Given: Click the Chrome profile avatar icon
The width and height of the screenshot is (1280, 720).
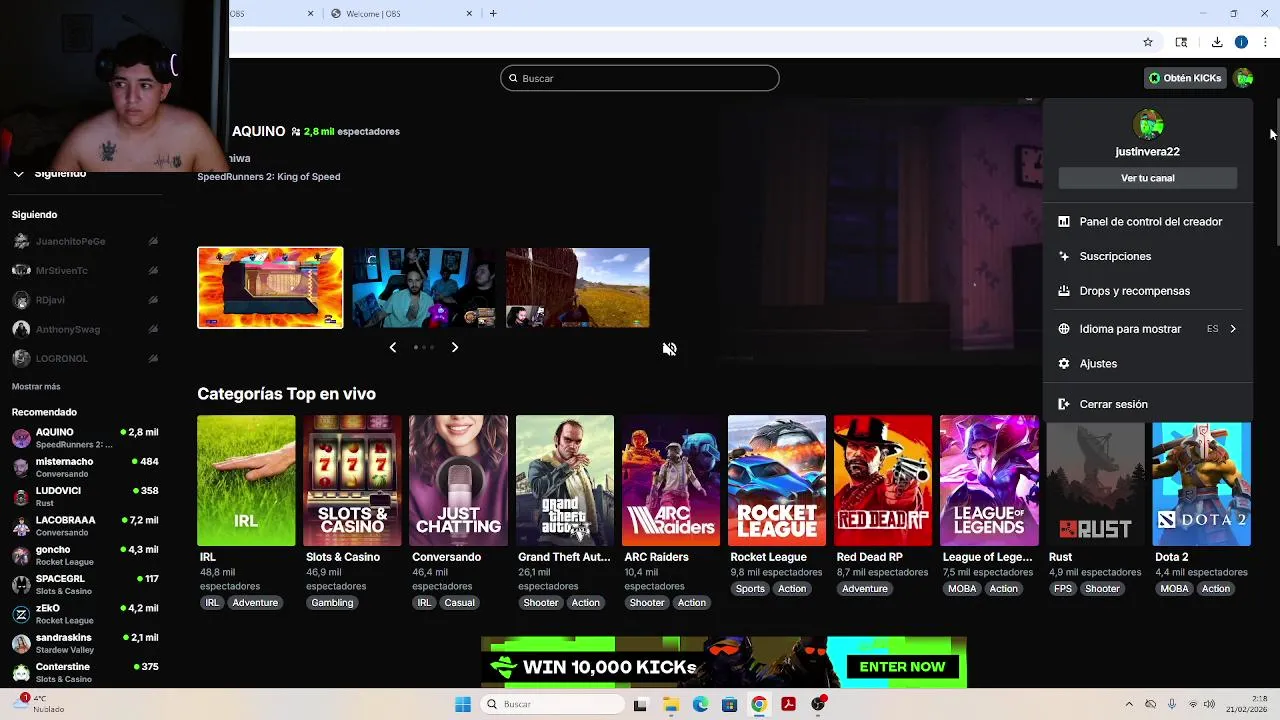Looking at the screenshot, I should click(x=1241, y=42).
